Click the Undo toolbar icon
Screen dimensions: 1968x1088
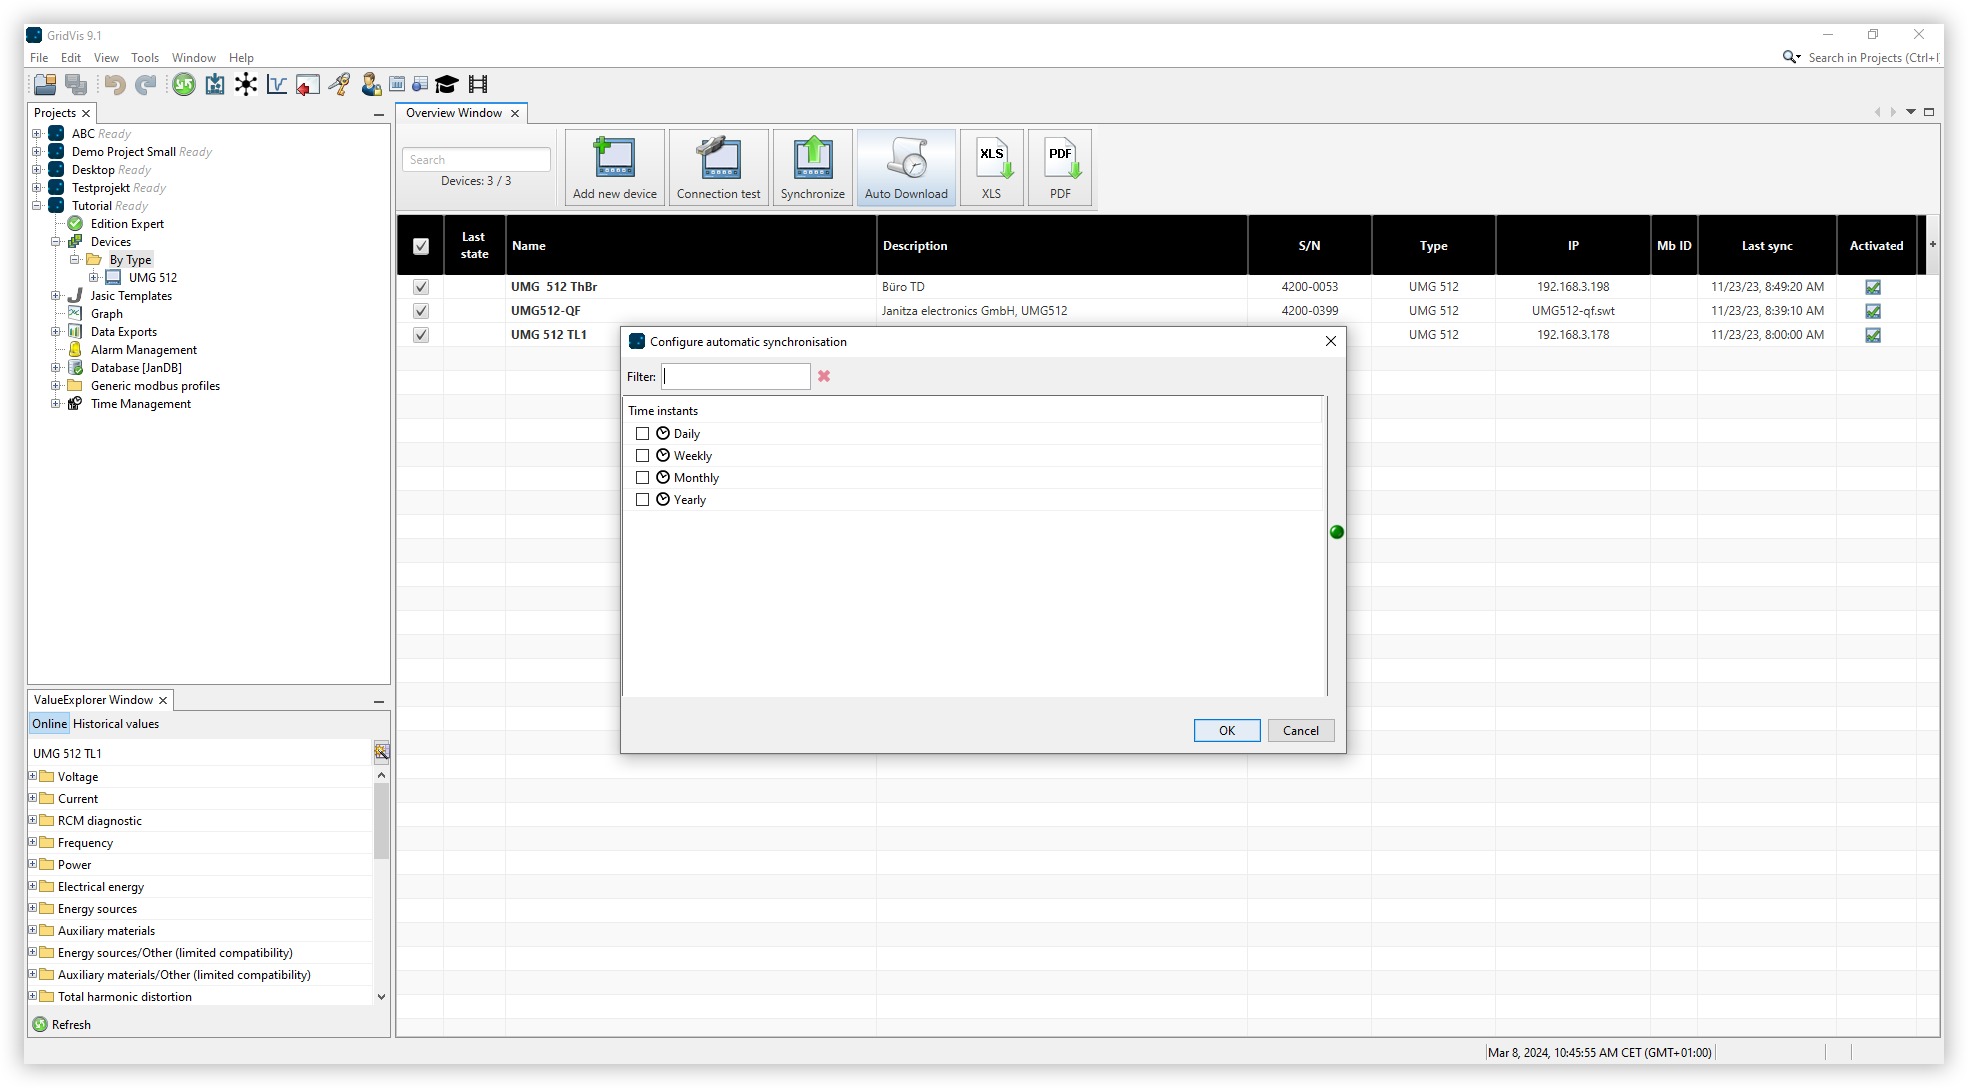(114, 85)
